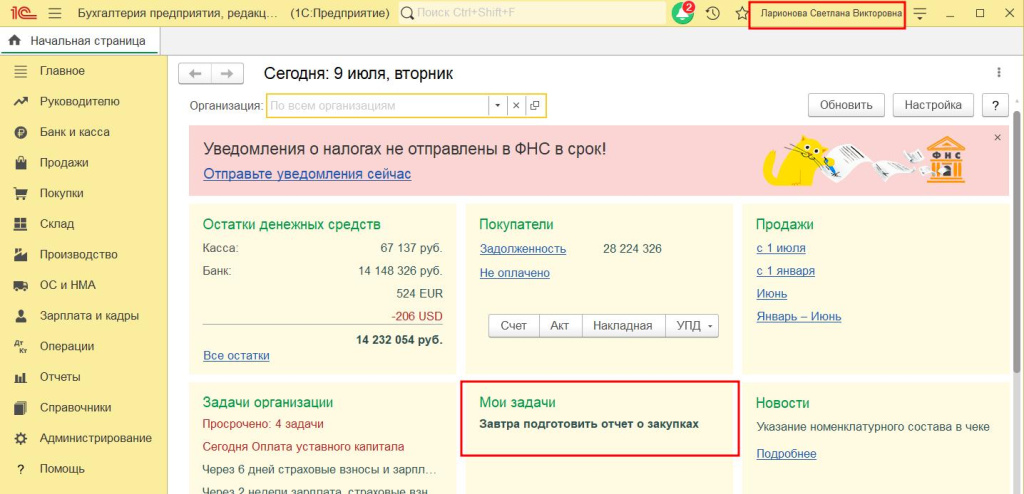
Task: Open the history clock icon
Action: pyautogui.click(x=712, y=13)
